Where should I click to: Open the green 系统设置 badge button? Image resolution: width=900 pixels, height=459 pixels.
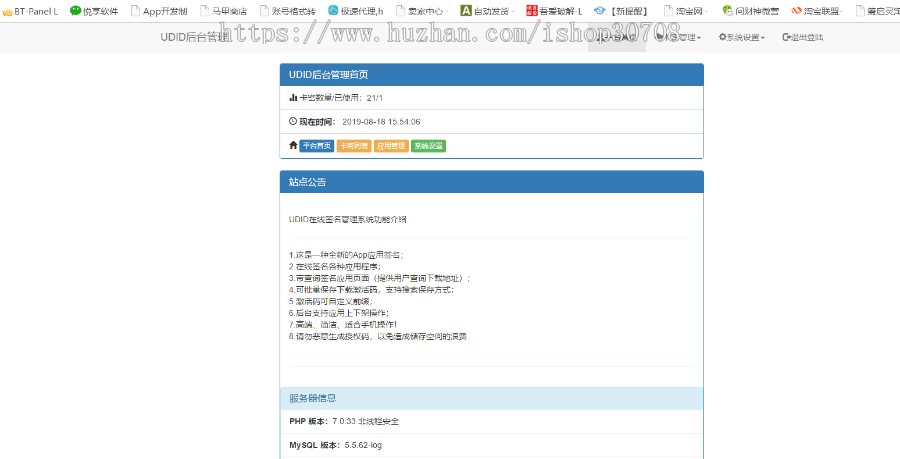pos(428,146)
